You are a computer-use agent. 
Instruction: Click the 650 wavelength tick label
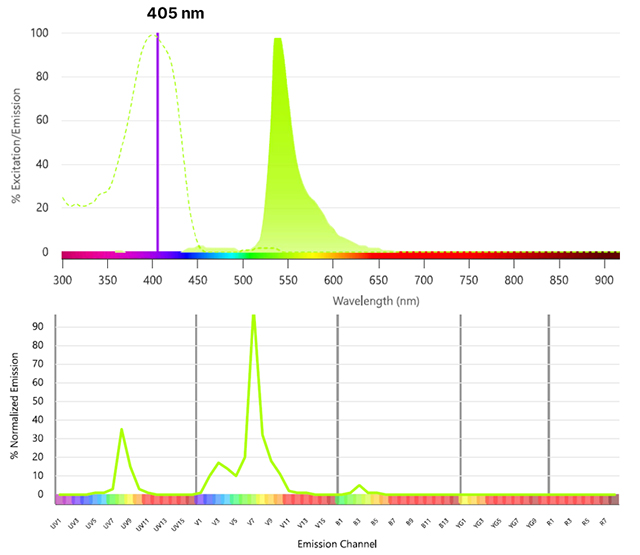tap(378, 280)
